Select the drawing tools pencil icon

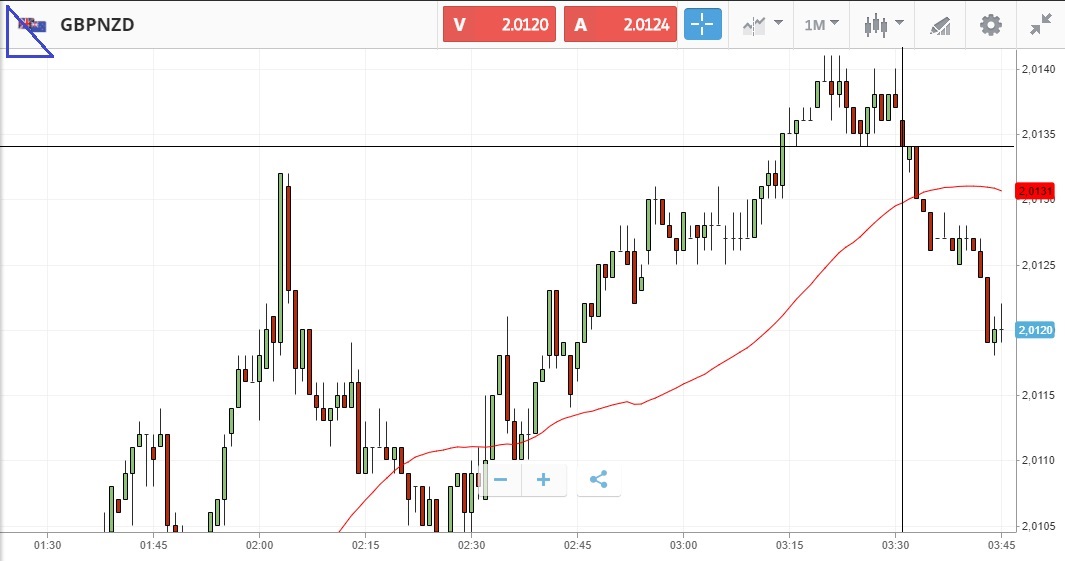click(940, 25)
